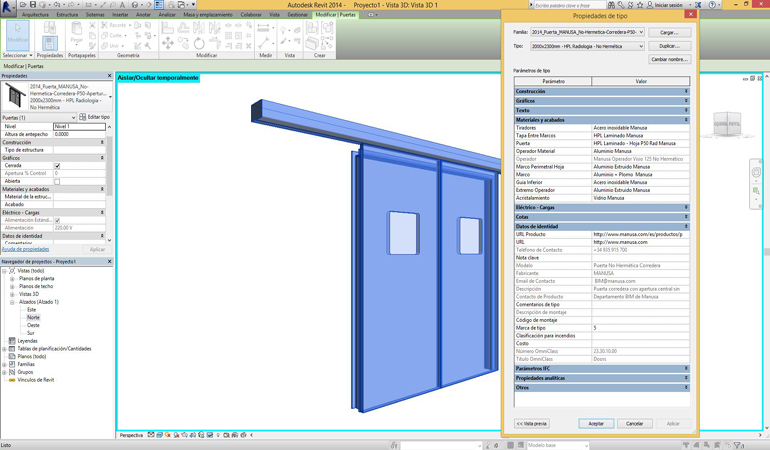Viewport: 770px width, 450px height.
Task: Select the Norte elevation in project browser
Action: click(x=33, y=318)
